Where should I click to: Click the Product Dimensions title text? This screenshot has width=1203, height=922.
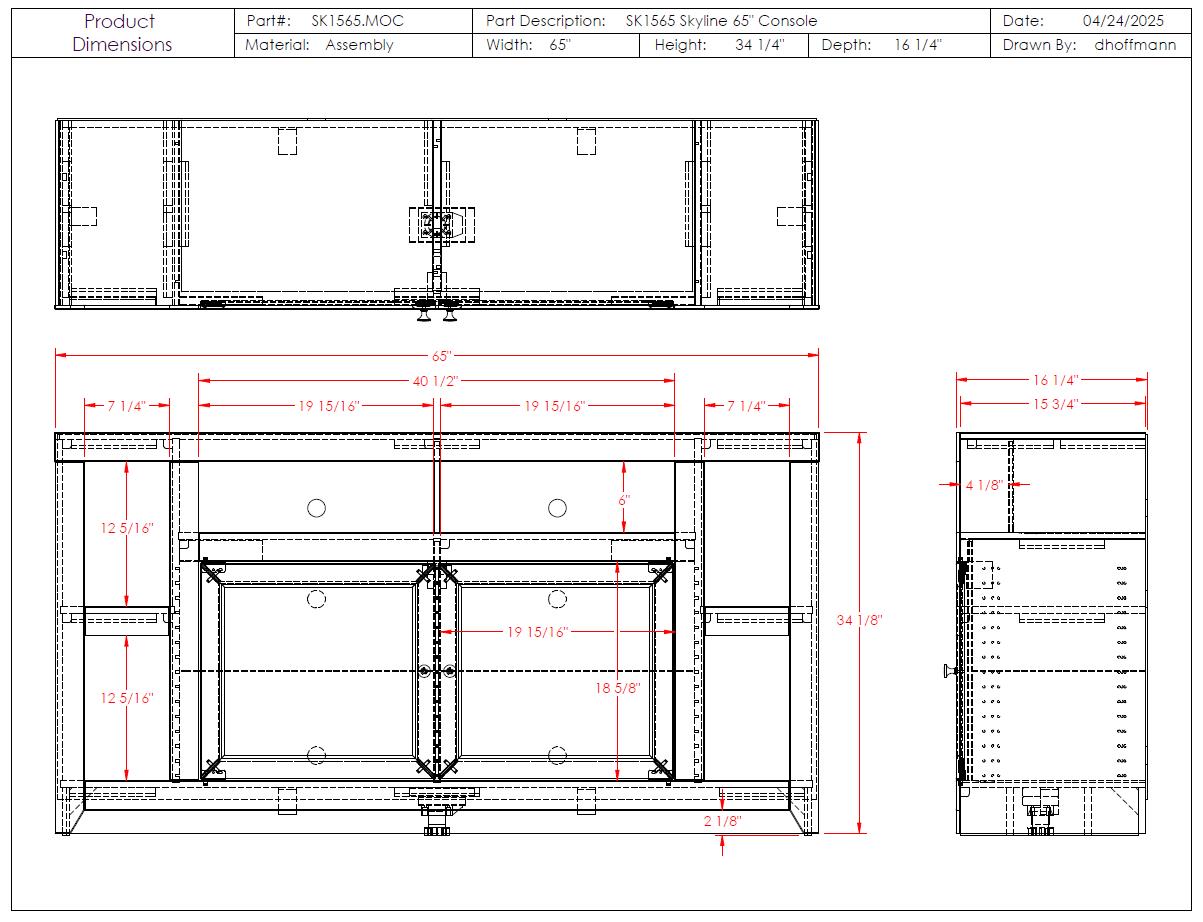[x=121, y=33]
